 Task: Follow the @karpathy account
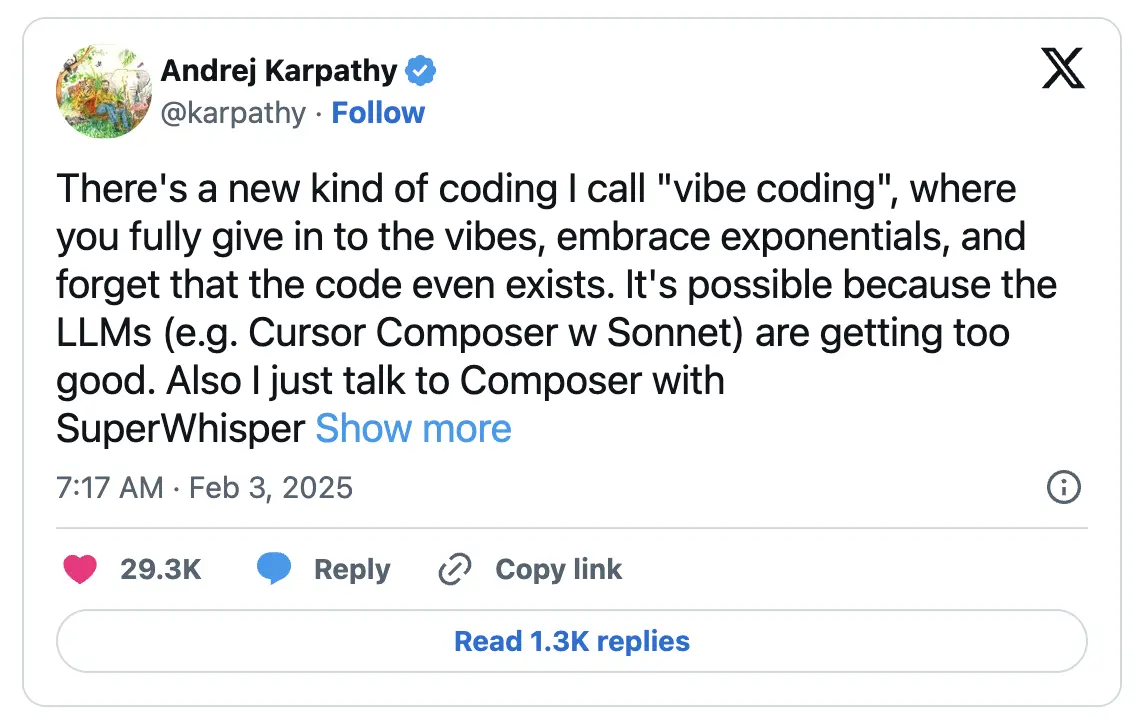(x=378, y=113)
